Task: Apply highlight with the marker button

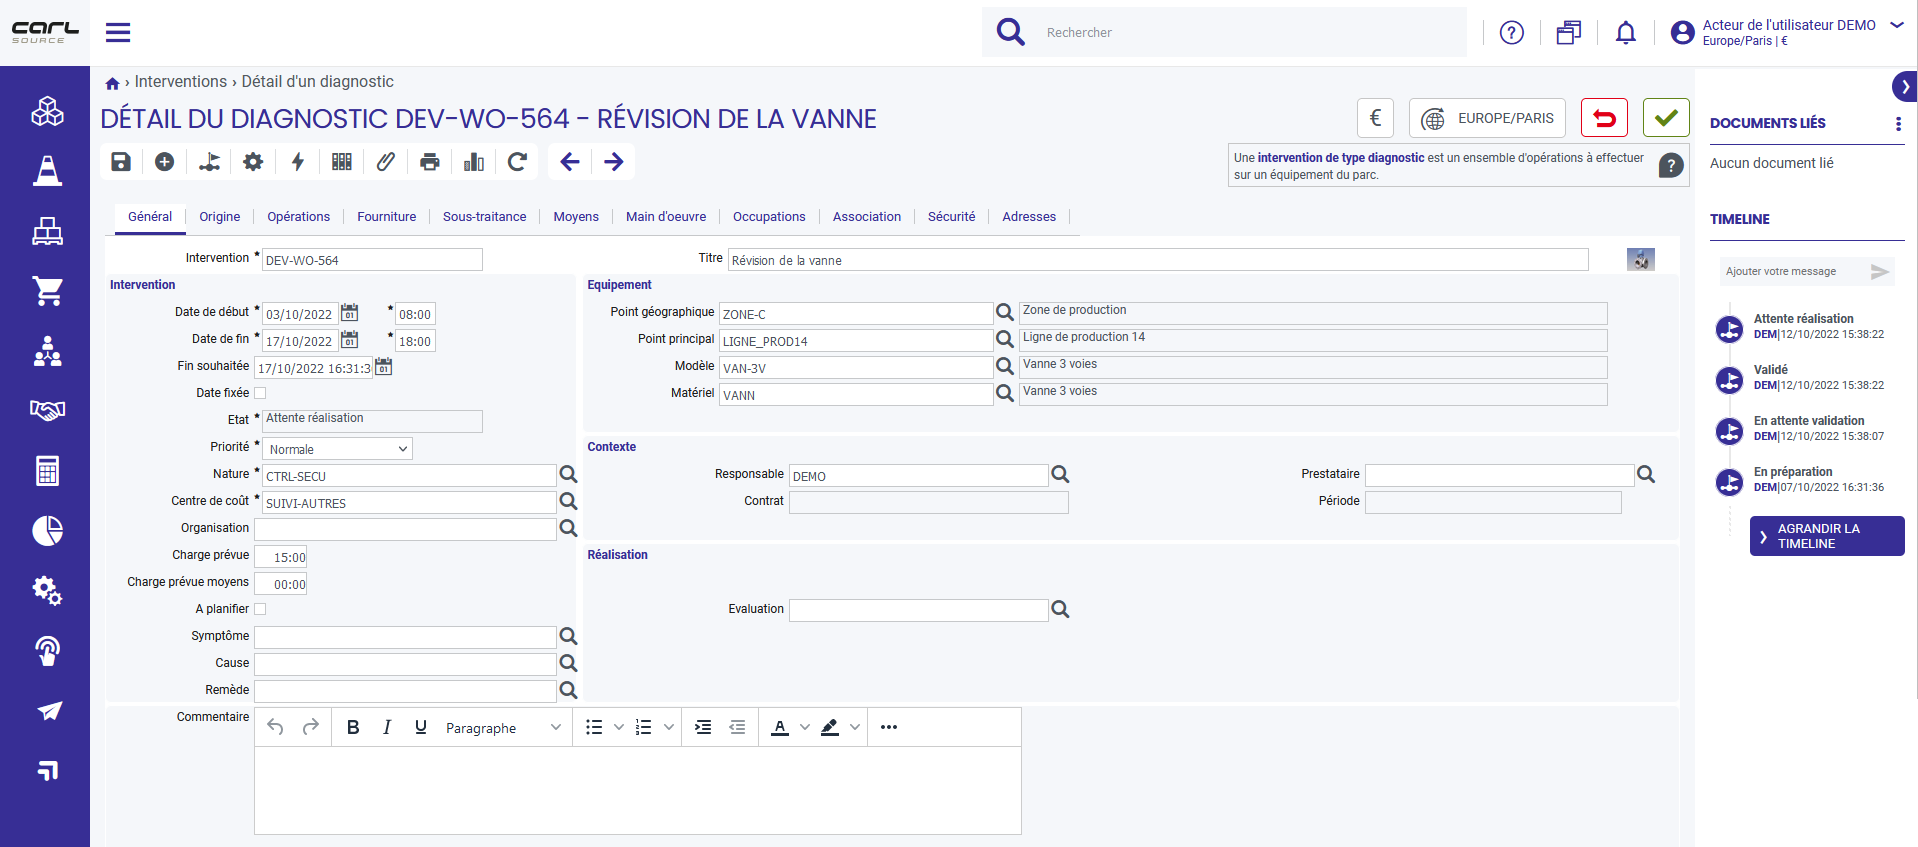Action: pyautogui.click(x=830, y=727)
